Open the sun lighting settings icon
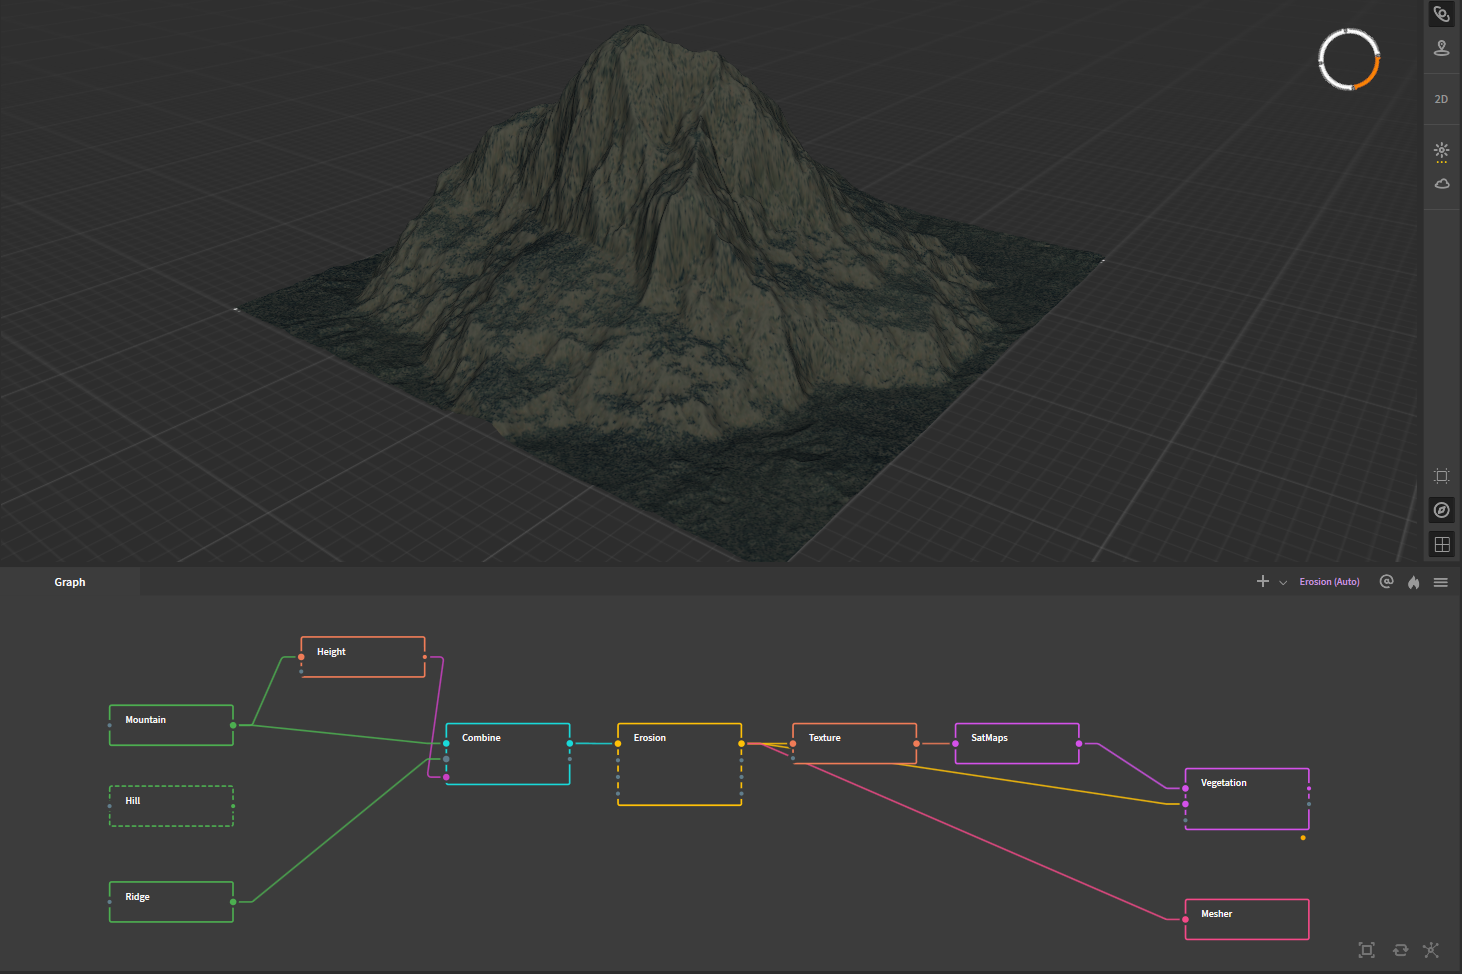This screenshot has width=1462, height=974. click(x=1441, y=151)
